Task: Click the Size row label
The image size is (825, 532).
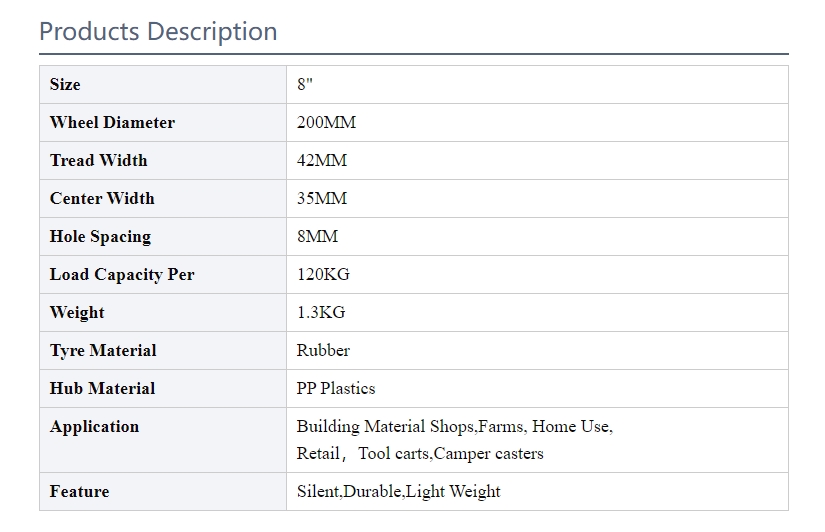Action: click(65, 85)
